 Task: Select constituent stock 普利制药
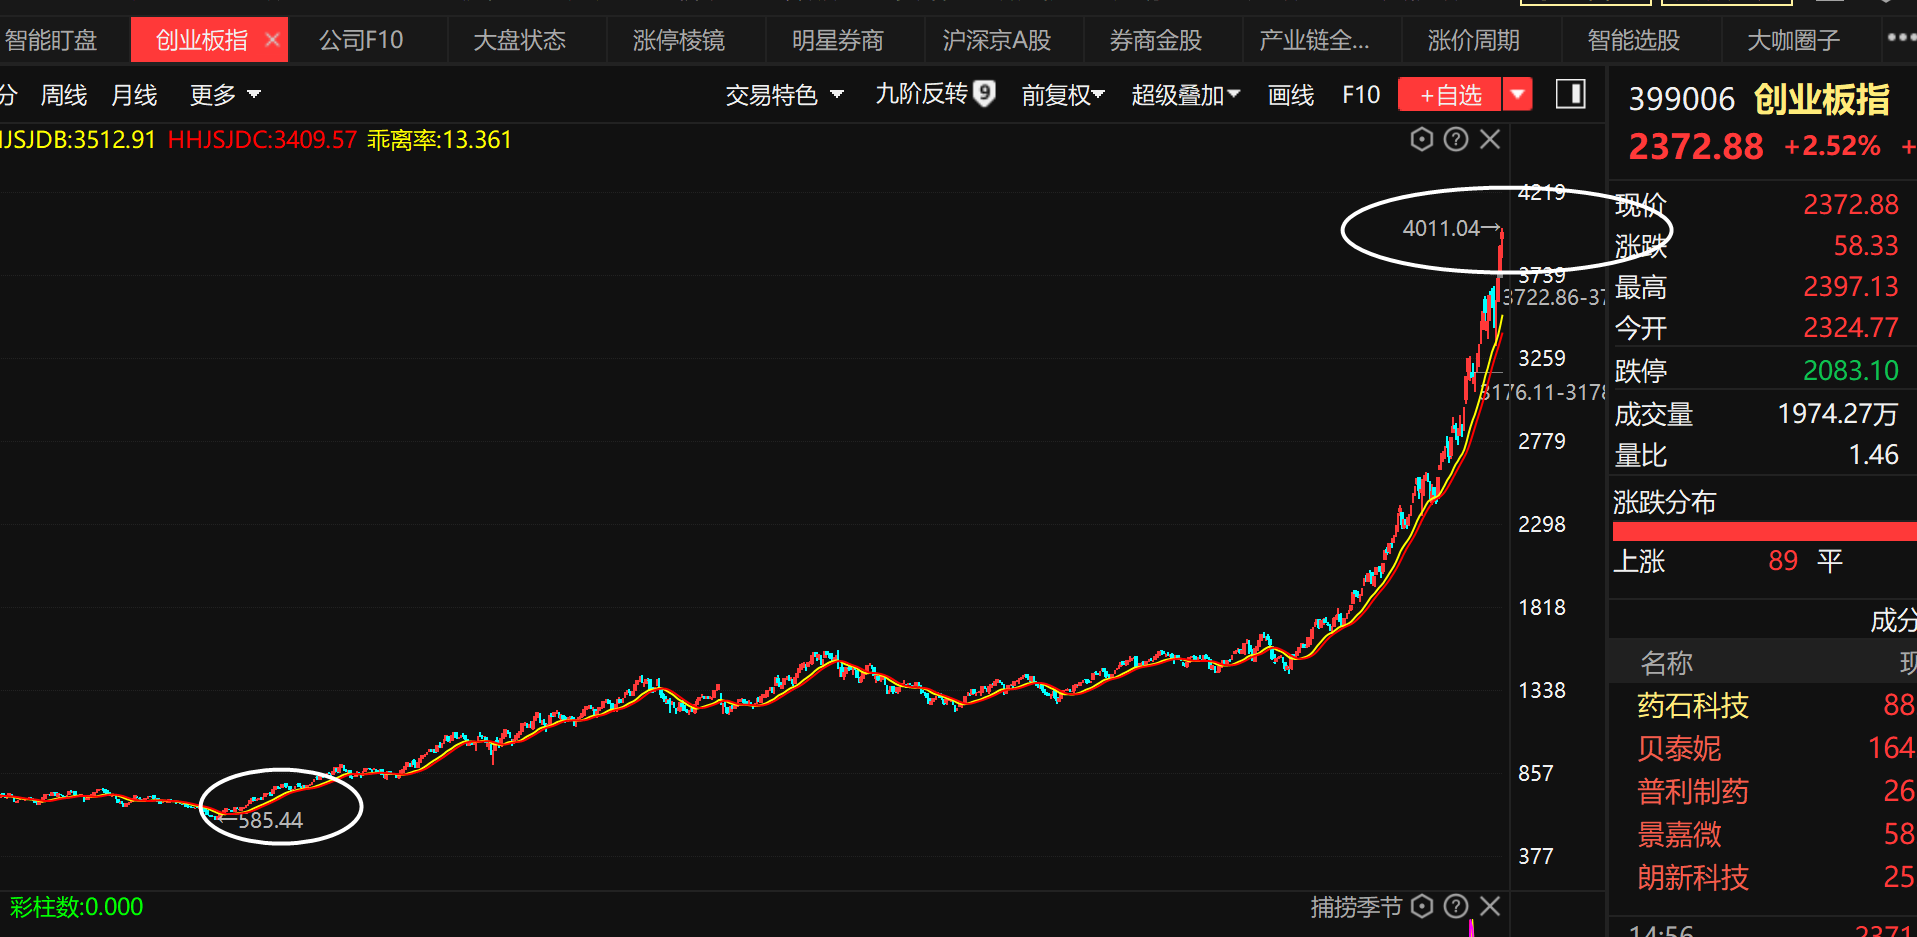(1692, 792)
